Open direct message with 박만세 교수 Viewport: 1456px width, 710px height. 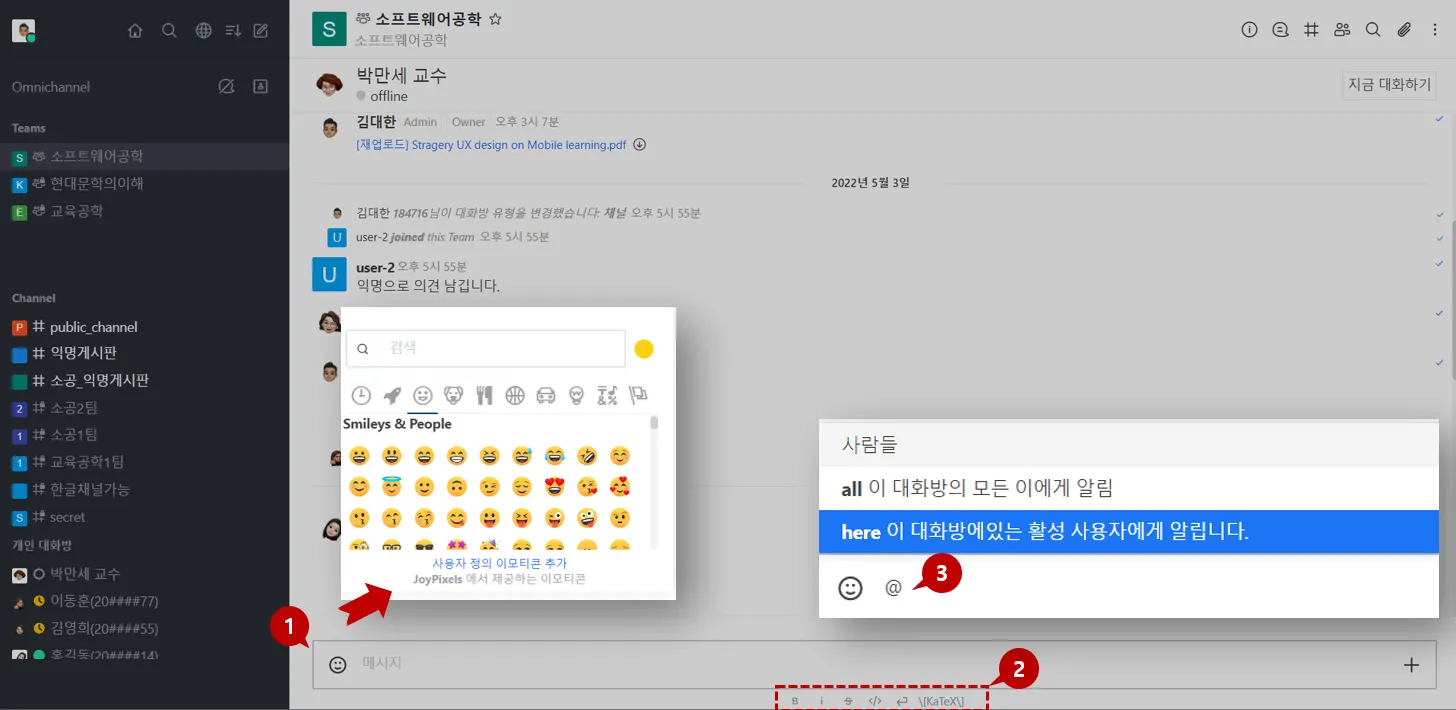(x=144, y=574)
